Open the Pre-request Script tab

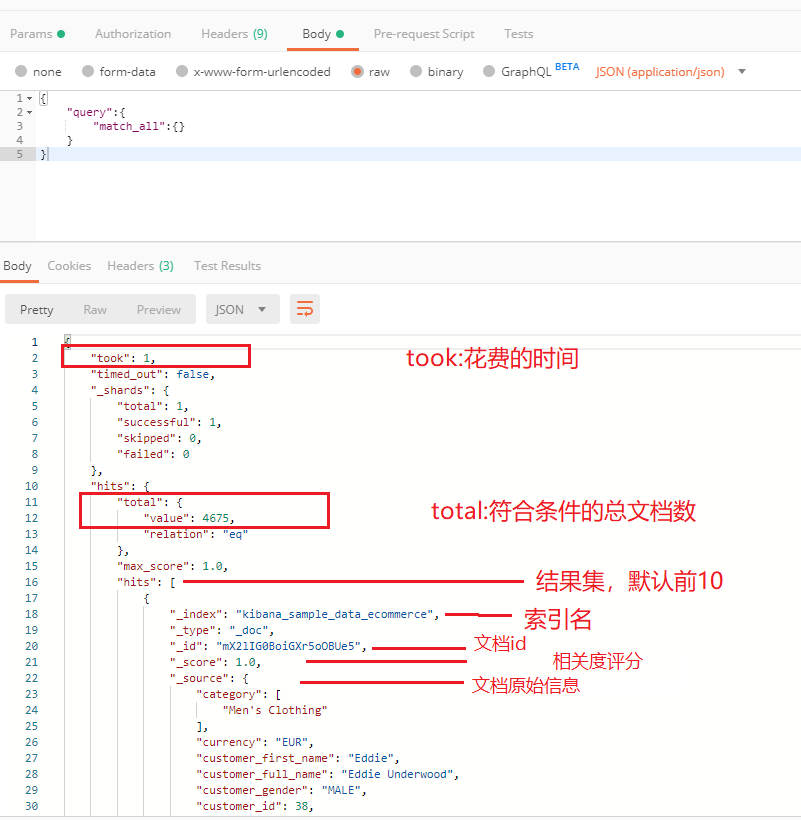[x=424, y=34]
